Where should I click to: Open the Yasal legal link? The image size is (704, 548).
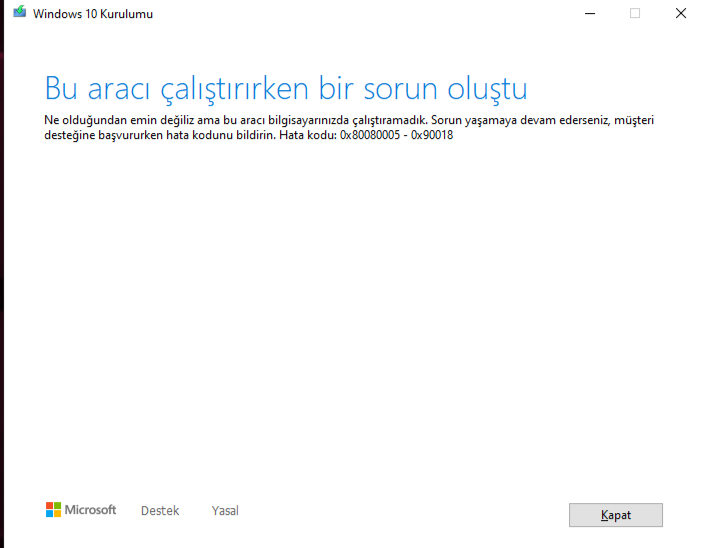pyautogui.click(x=225, y=511)
